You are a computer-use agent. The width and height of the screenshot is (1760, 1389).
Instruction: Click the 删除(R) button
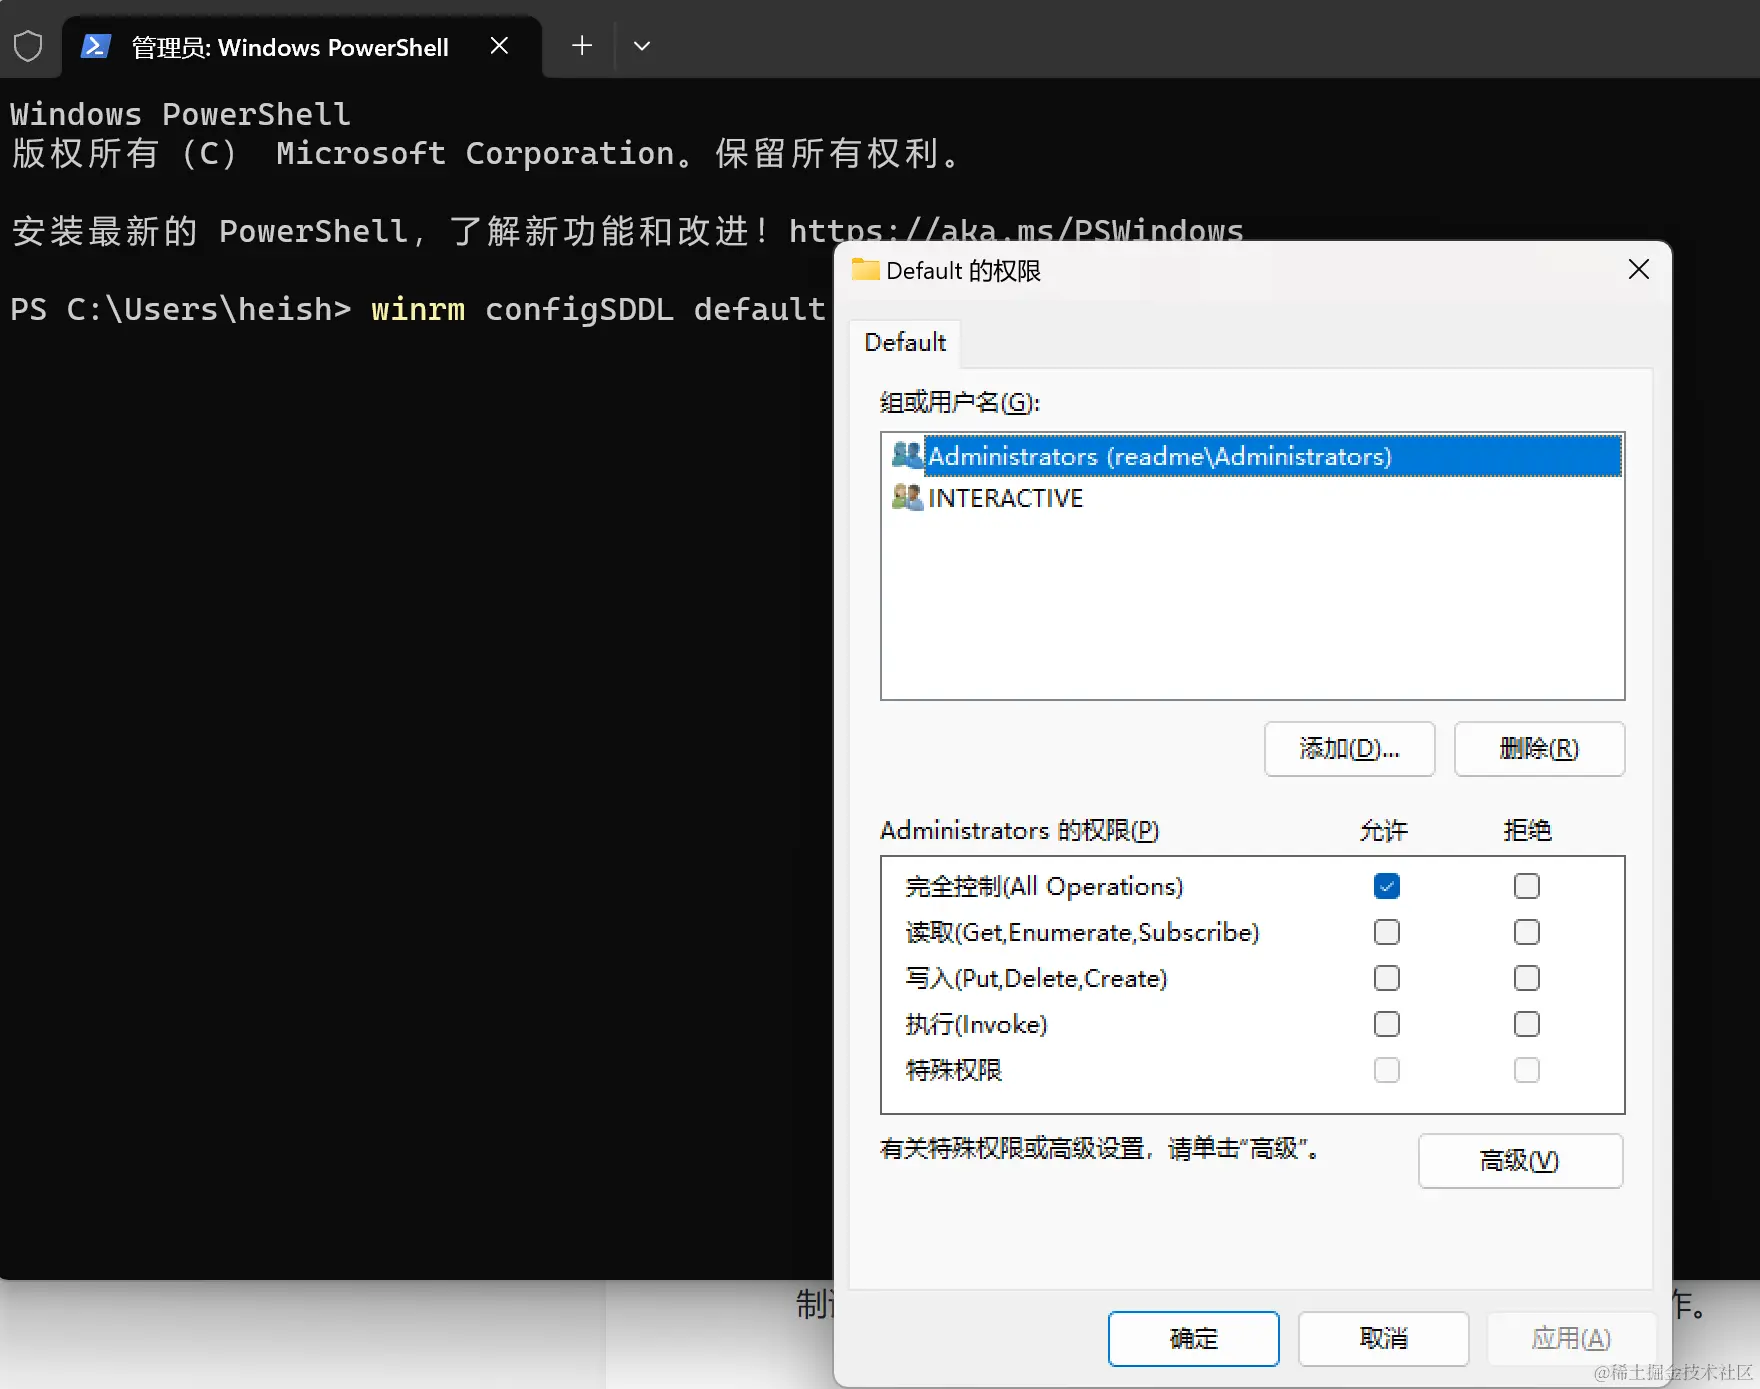click(x=1539, y=749)
